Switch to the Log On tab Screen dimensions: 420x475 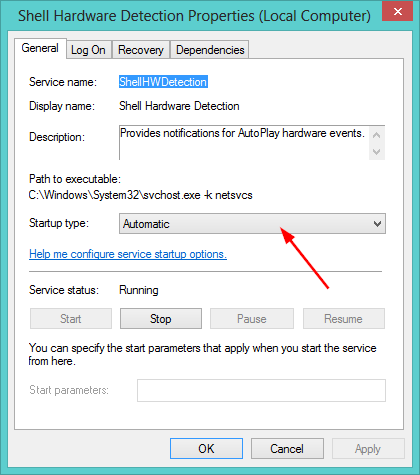tap(88, 50)
